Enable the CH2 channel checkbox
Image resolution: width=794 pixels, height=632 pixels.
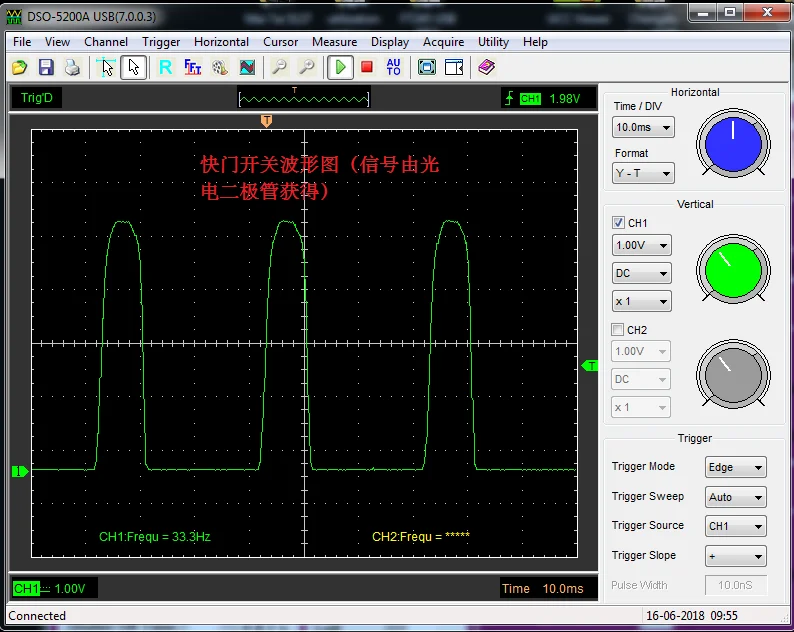tap(618, 330)
